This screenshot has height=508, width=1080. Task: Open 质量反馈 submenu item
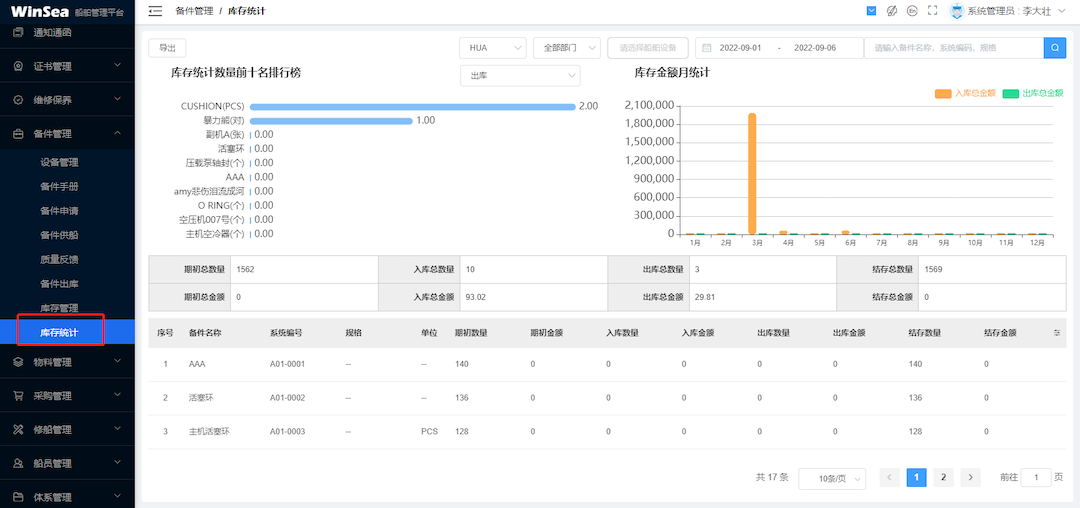point(59,260)
